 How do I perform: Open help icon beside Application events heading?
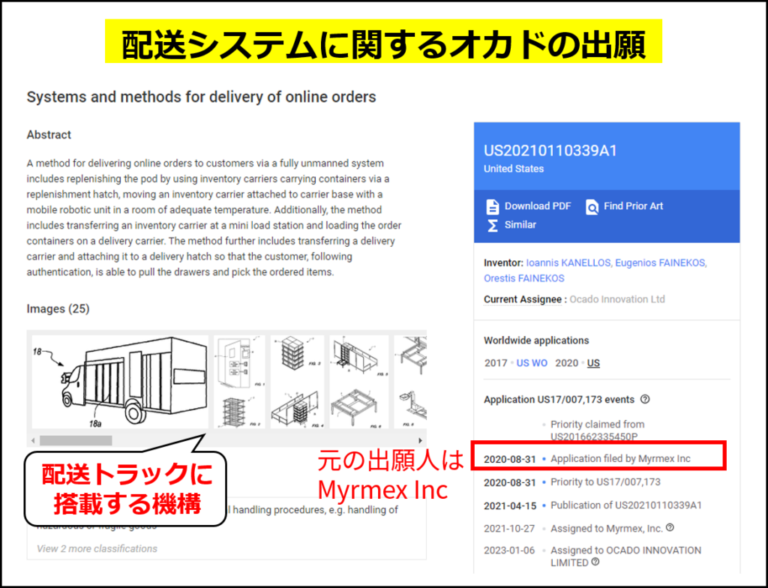(645, 399)
